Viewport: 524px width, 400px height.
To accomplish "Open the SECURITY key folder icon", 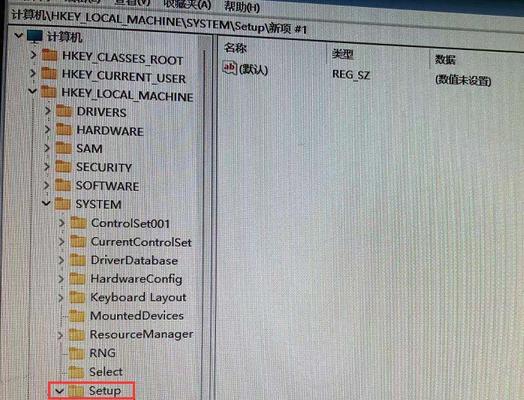I will pyautogui.click(x=63, y=166).
